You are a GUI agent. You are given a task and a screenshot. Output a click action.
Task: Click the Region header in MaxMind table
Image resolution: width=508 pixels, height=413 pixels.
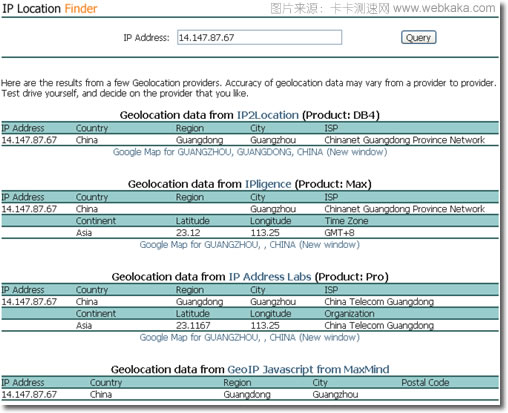[237, 383]
